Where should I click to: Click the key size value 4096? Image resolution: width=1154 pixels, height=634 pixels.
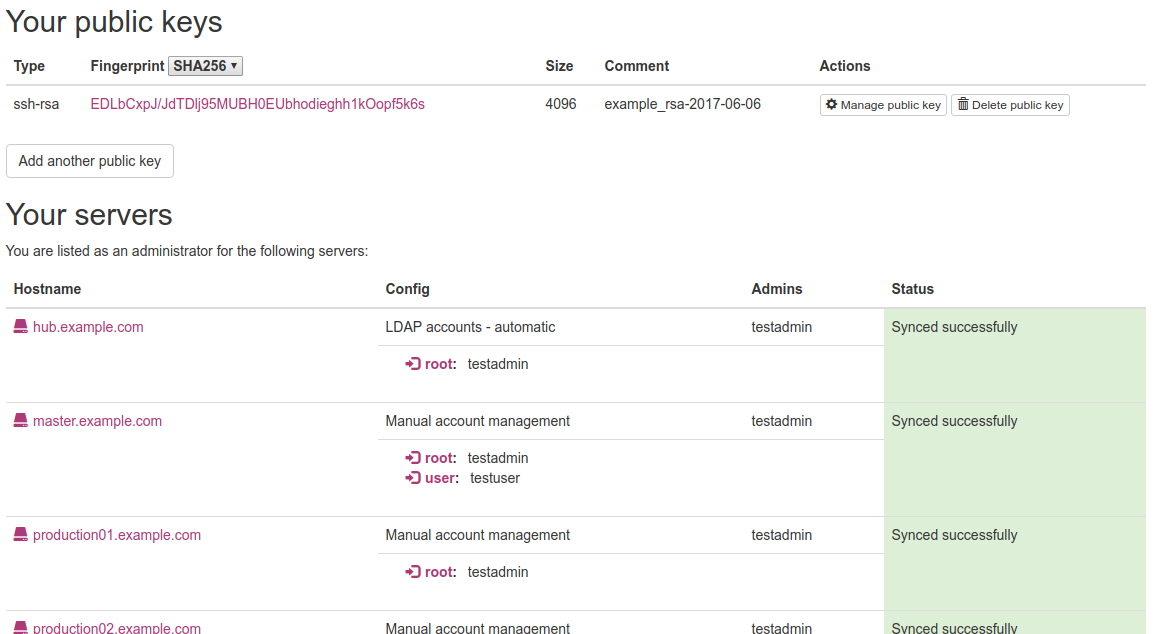click(x=560, y=104)
